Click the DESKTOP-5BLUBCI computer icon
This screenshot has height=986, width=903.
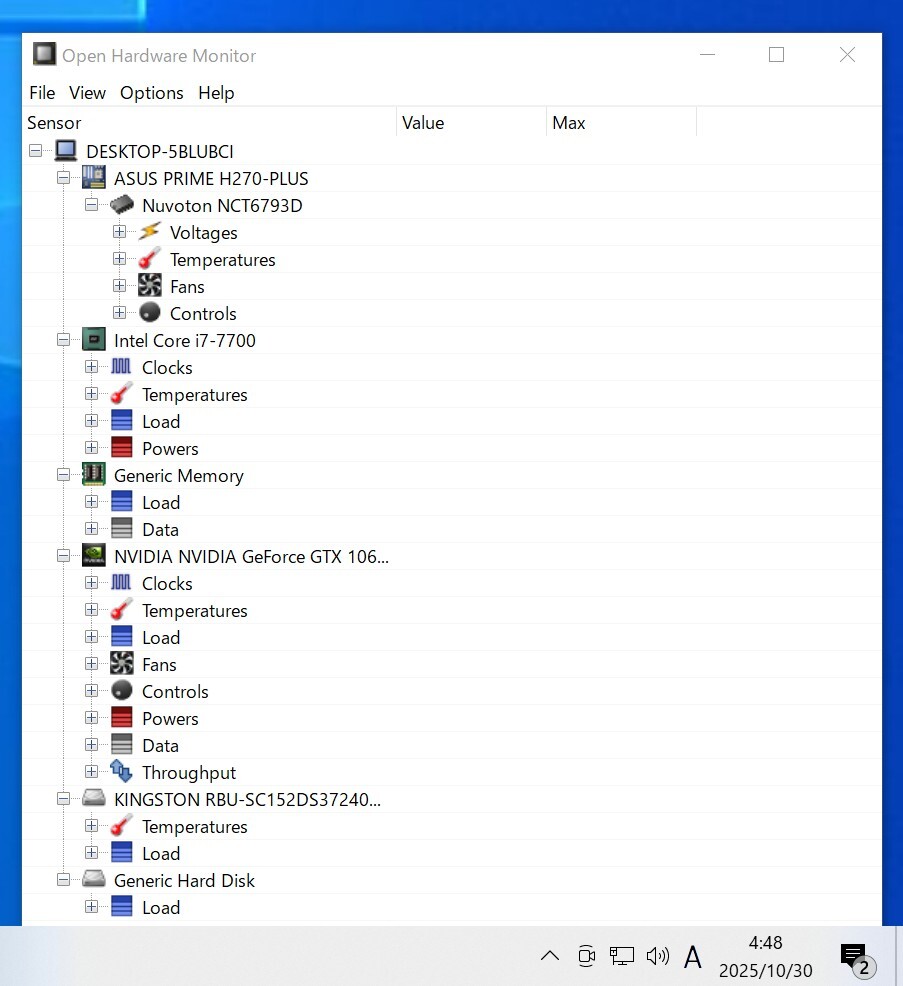(65, 151)
